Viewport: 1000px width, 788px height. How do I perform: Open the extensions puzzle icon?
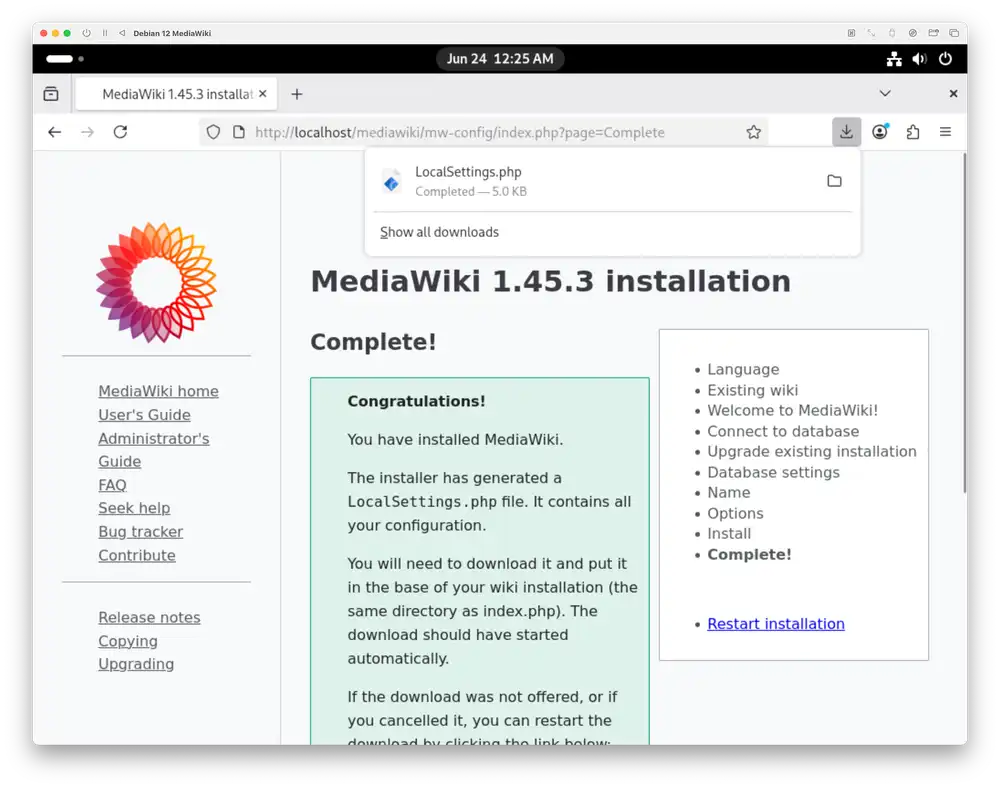(x=913, y=132)
